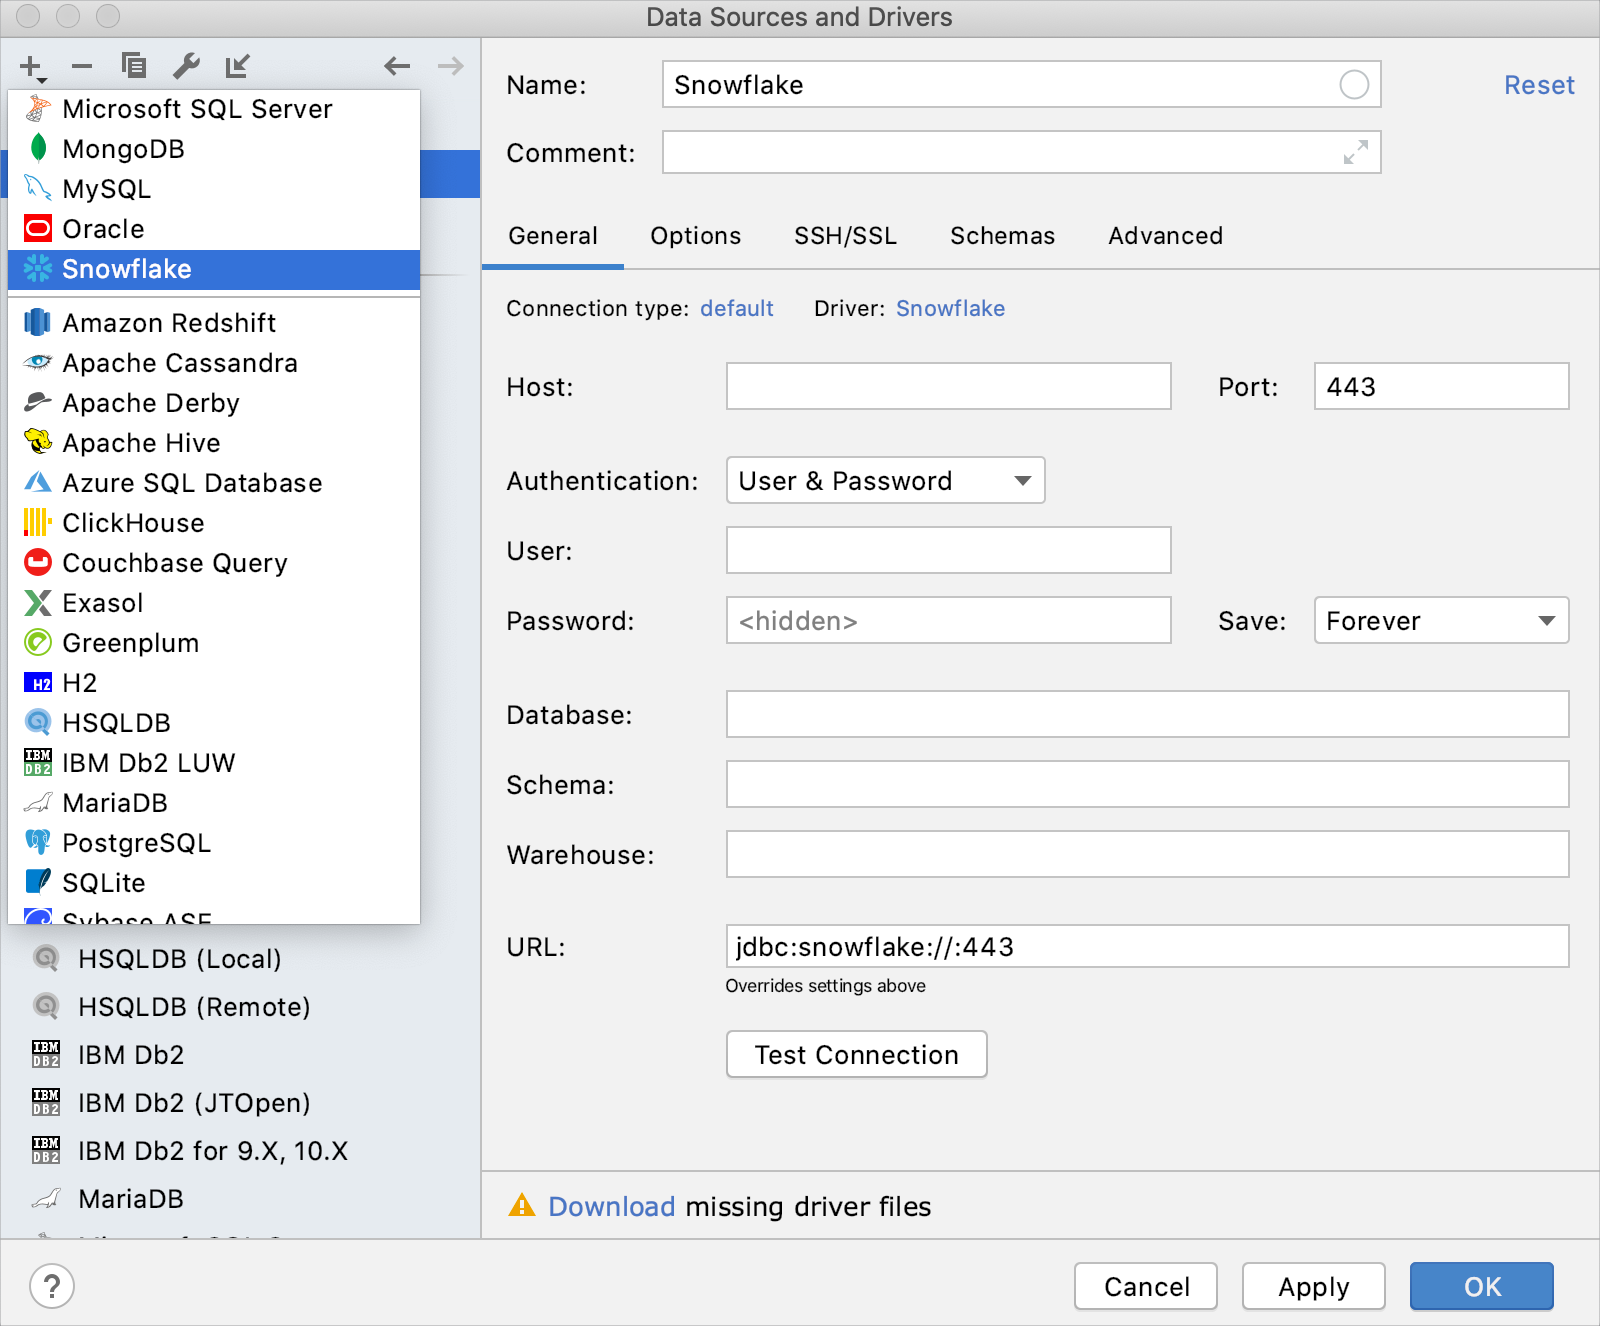Choose ClickHouse in the popup list
This screenshot has height=1326, width=1600.
point(214,523)
